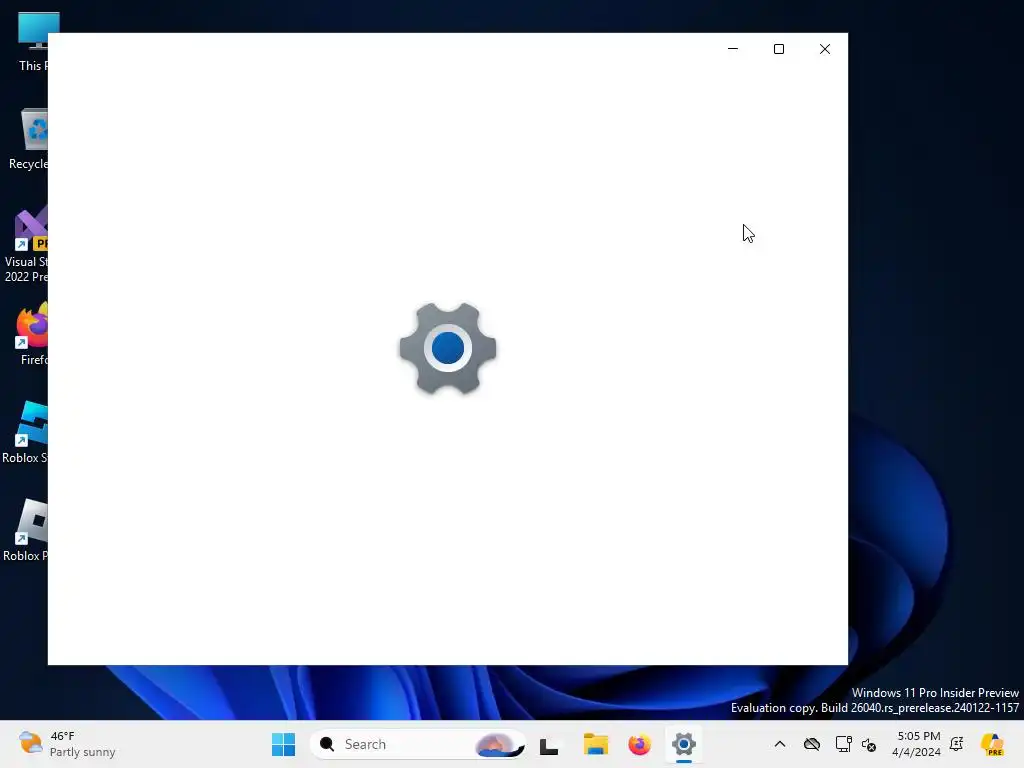Select the Firefox desktop shortcut
The height and width of the screenshot is (768, 1024).
pos(31,334)
